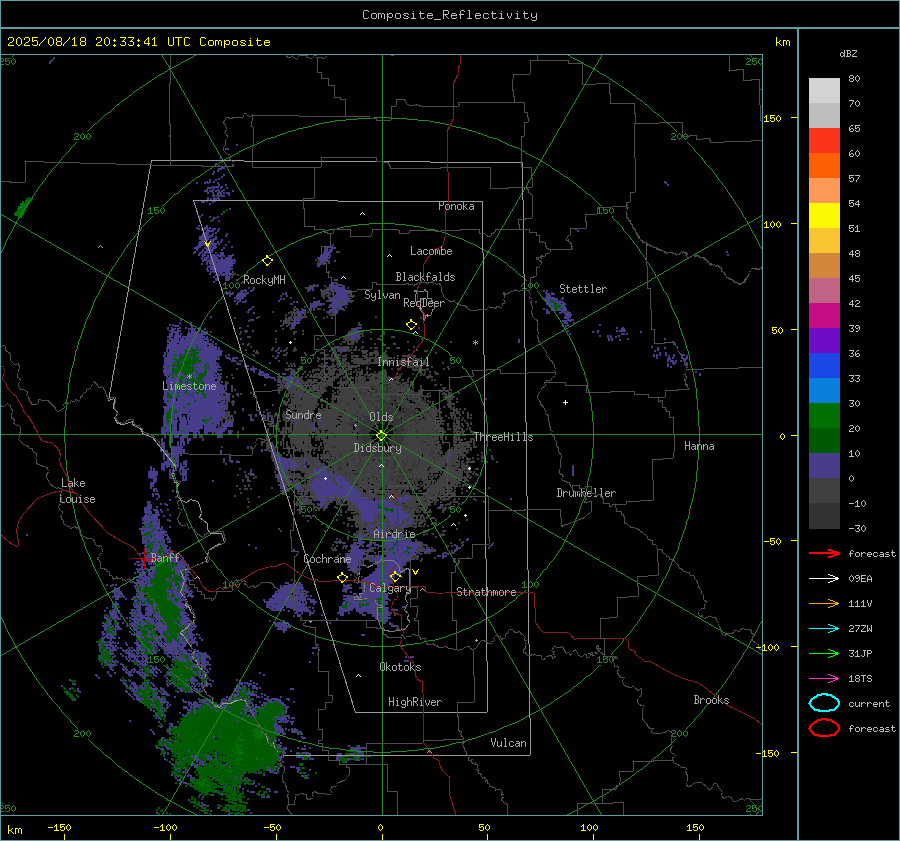Click the Ponoka city label
Image resolution: width=900 pixels, height=841 pixels.
click(x=456, y=206)
